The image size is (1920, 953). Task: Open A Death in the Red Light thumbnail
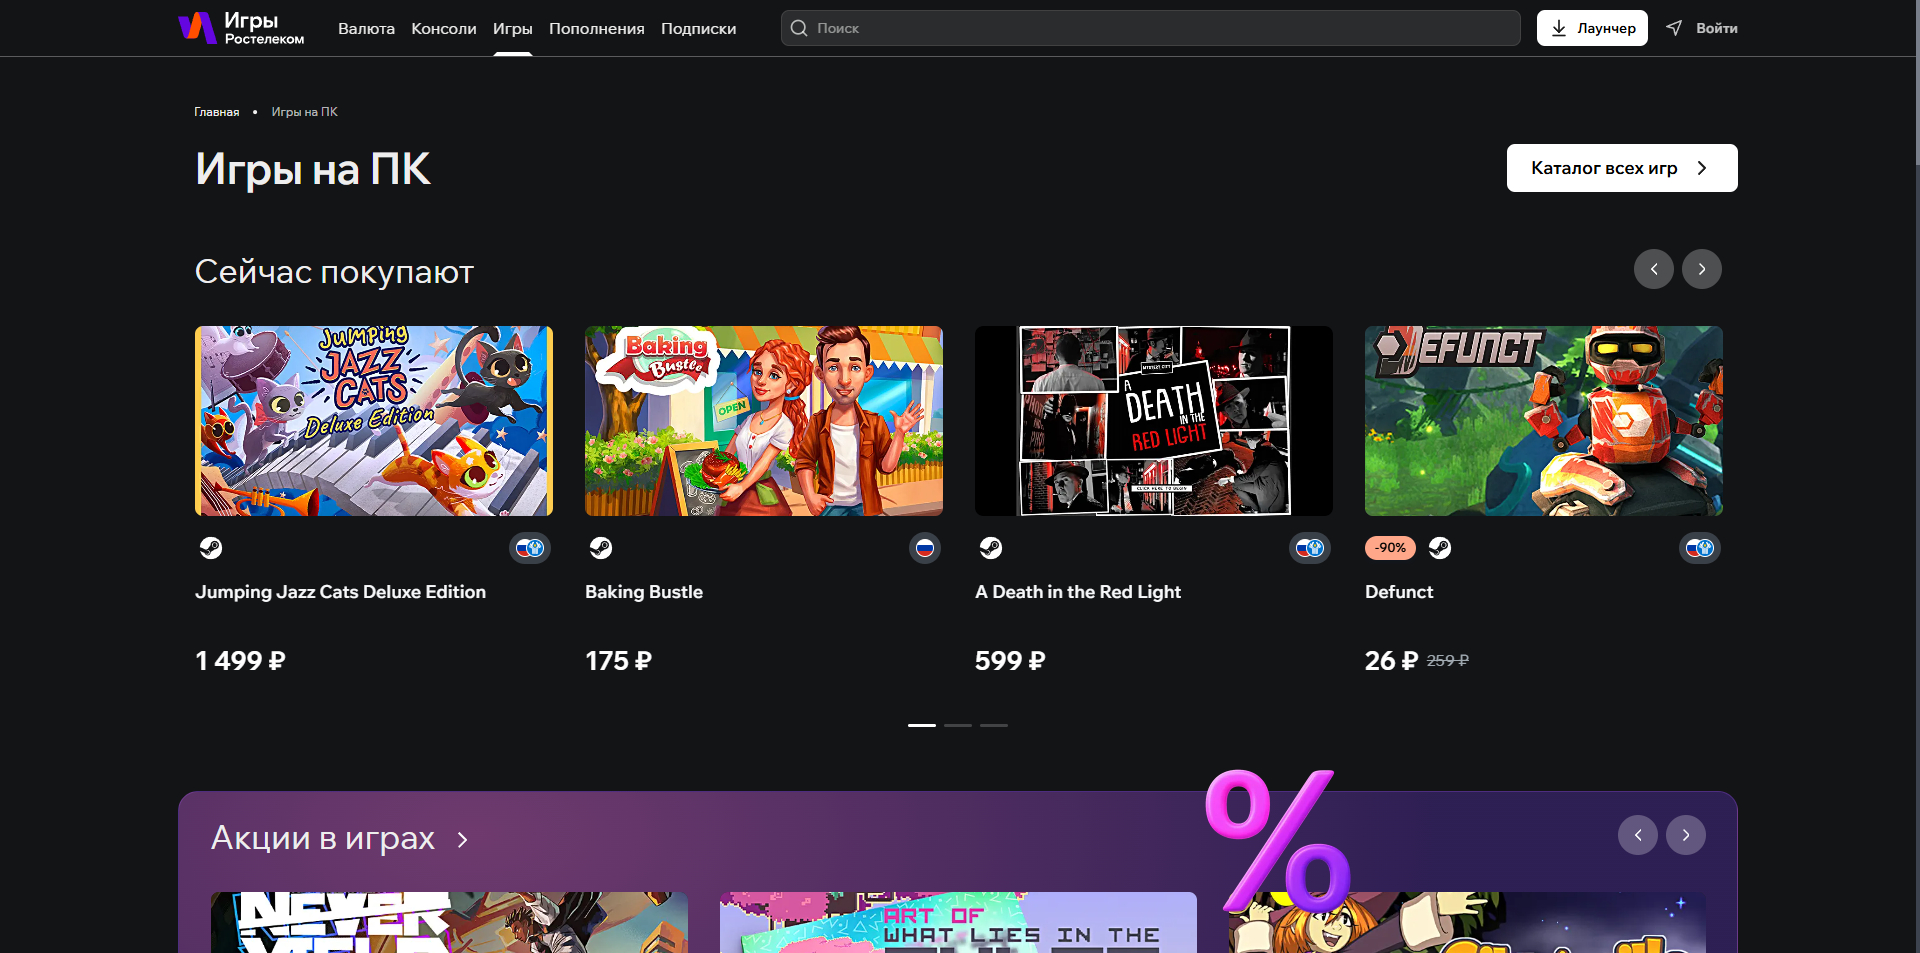[1153, 421]
